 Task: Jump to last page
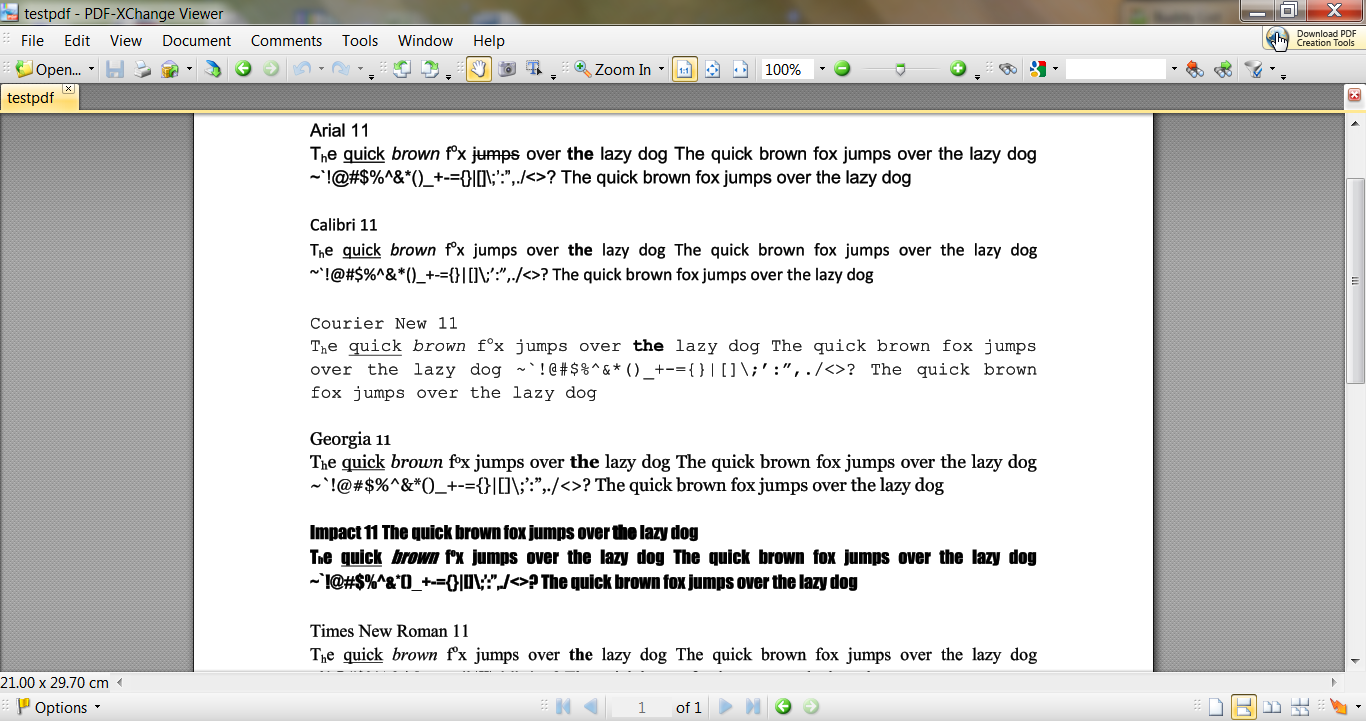pos(754,707)
